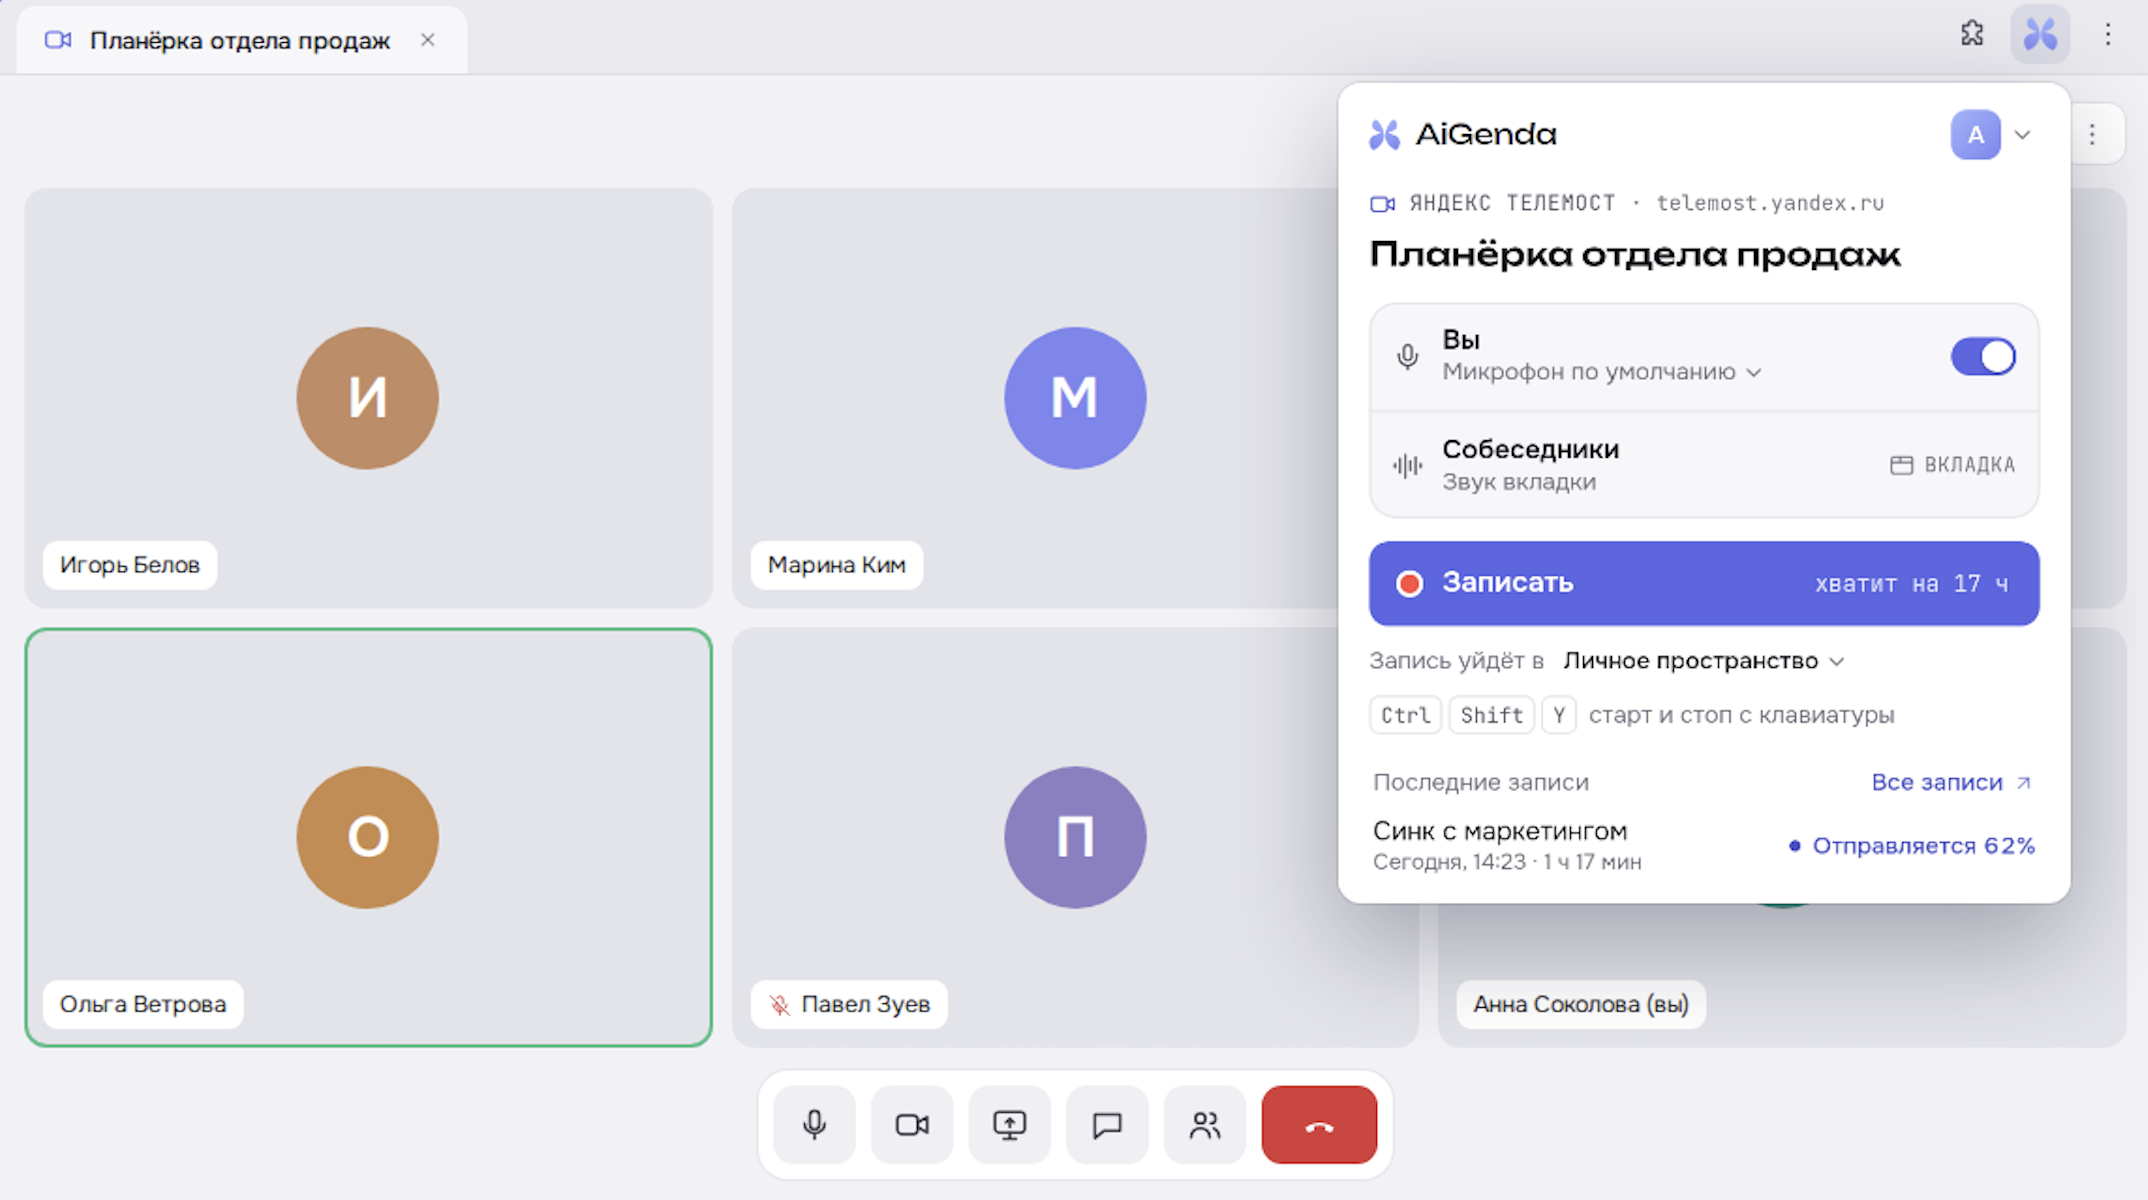Click the Отправляется 62% upload status
Image resolution: width=2148 pixels, height=1200 pixels.
coord(1912,846)
